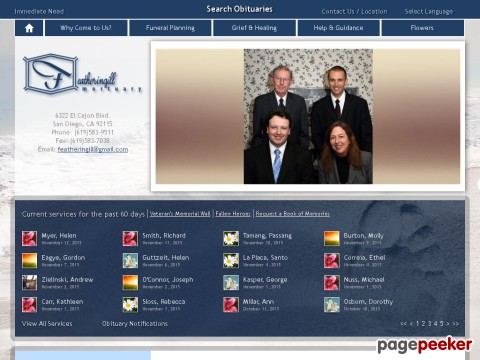
Task: Open Contact Us / Location
Action: pos(354,12)
